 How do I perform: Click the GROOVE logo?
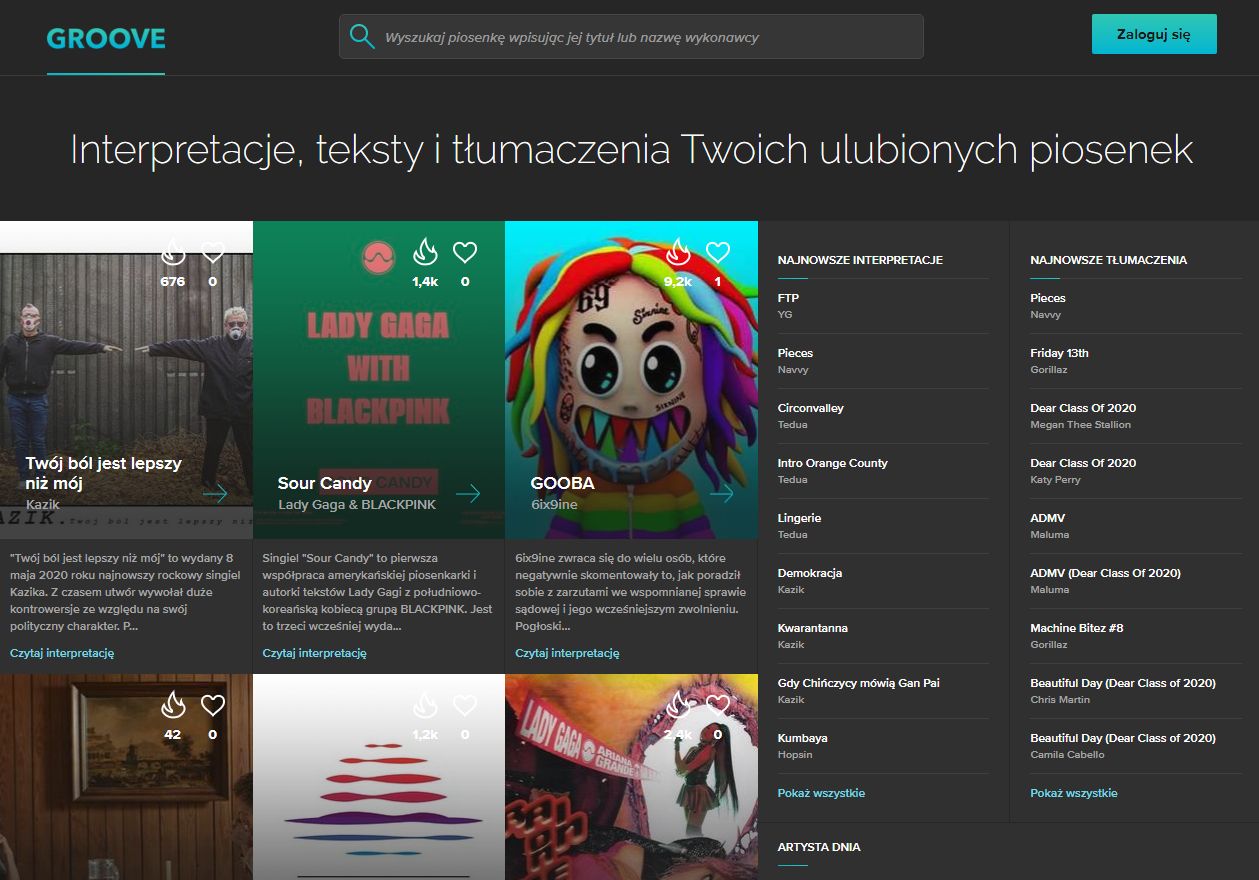(106, 39)
